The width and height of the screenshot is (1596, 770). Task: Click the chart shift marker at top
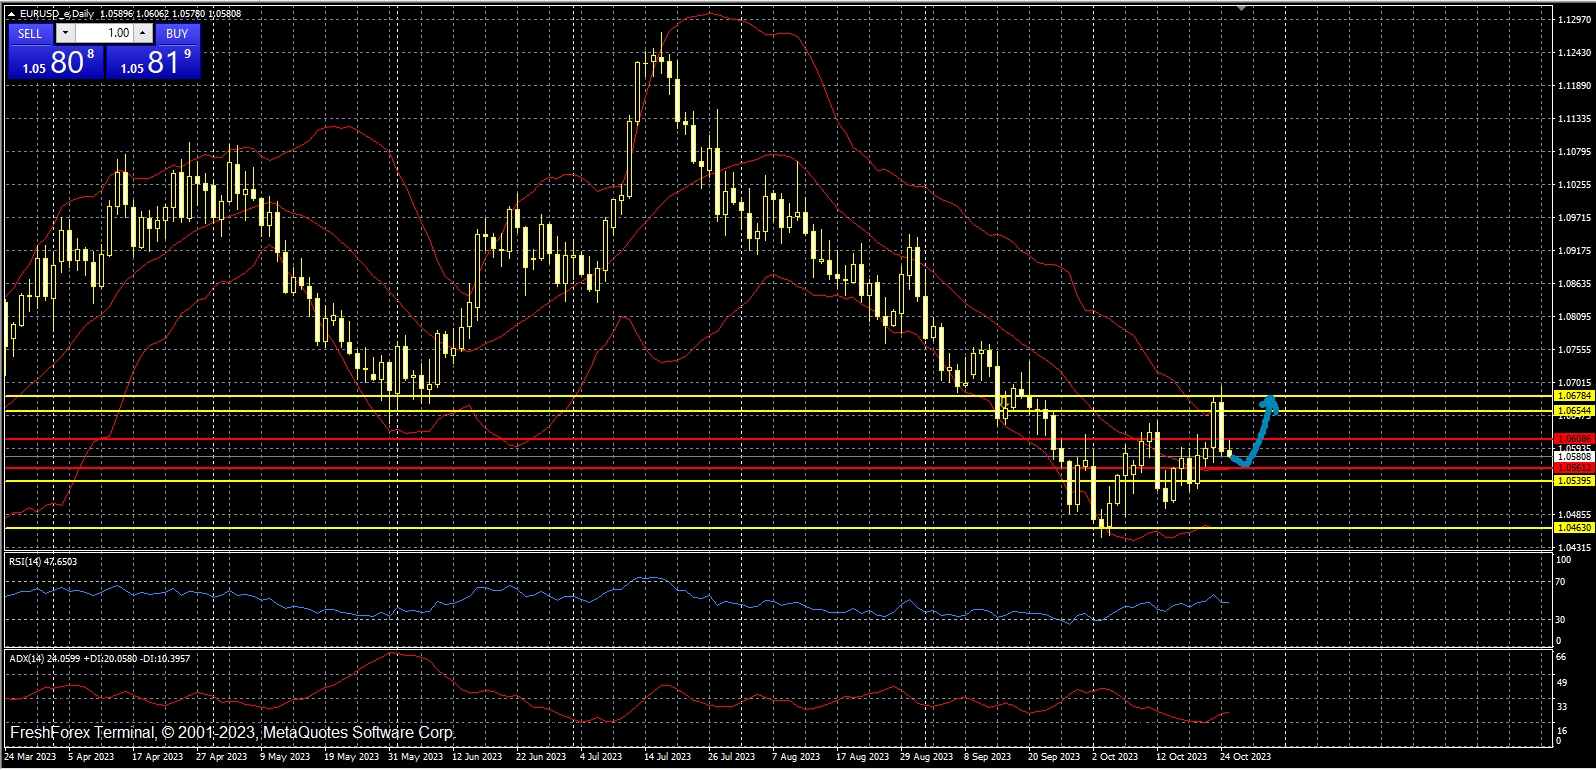(x=1241, y=8)
